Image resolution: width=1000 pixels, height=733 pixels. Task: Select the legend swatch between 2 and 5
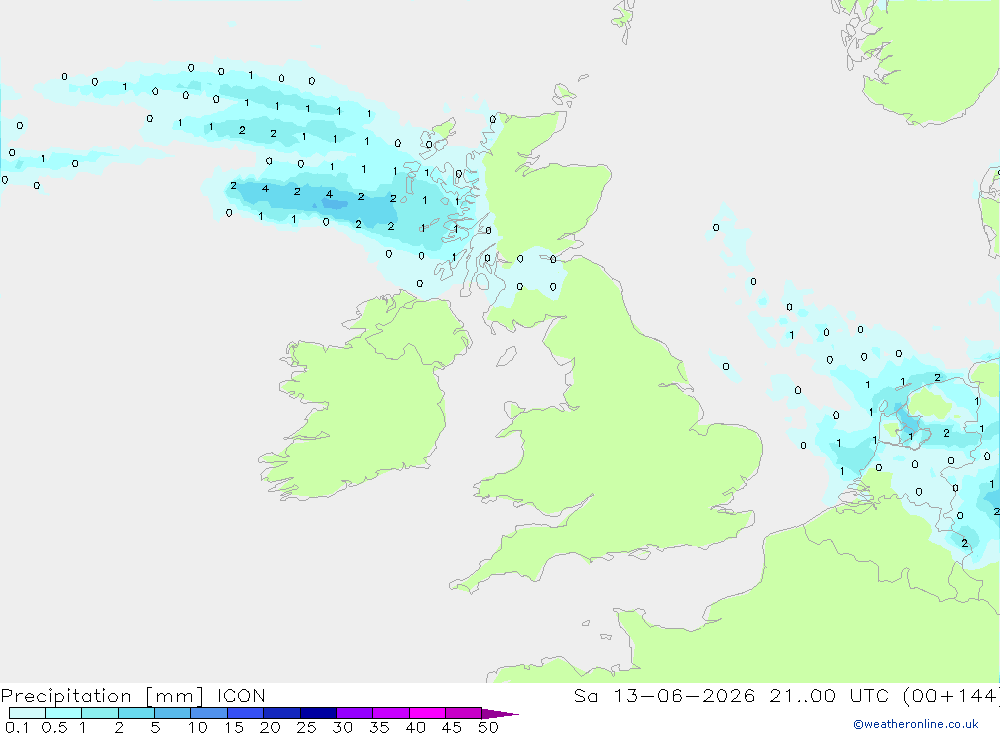(x=136, y=713)
